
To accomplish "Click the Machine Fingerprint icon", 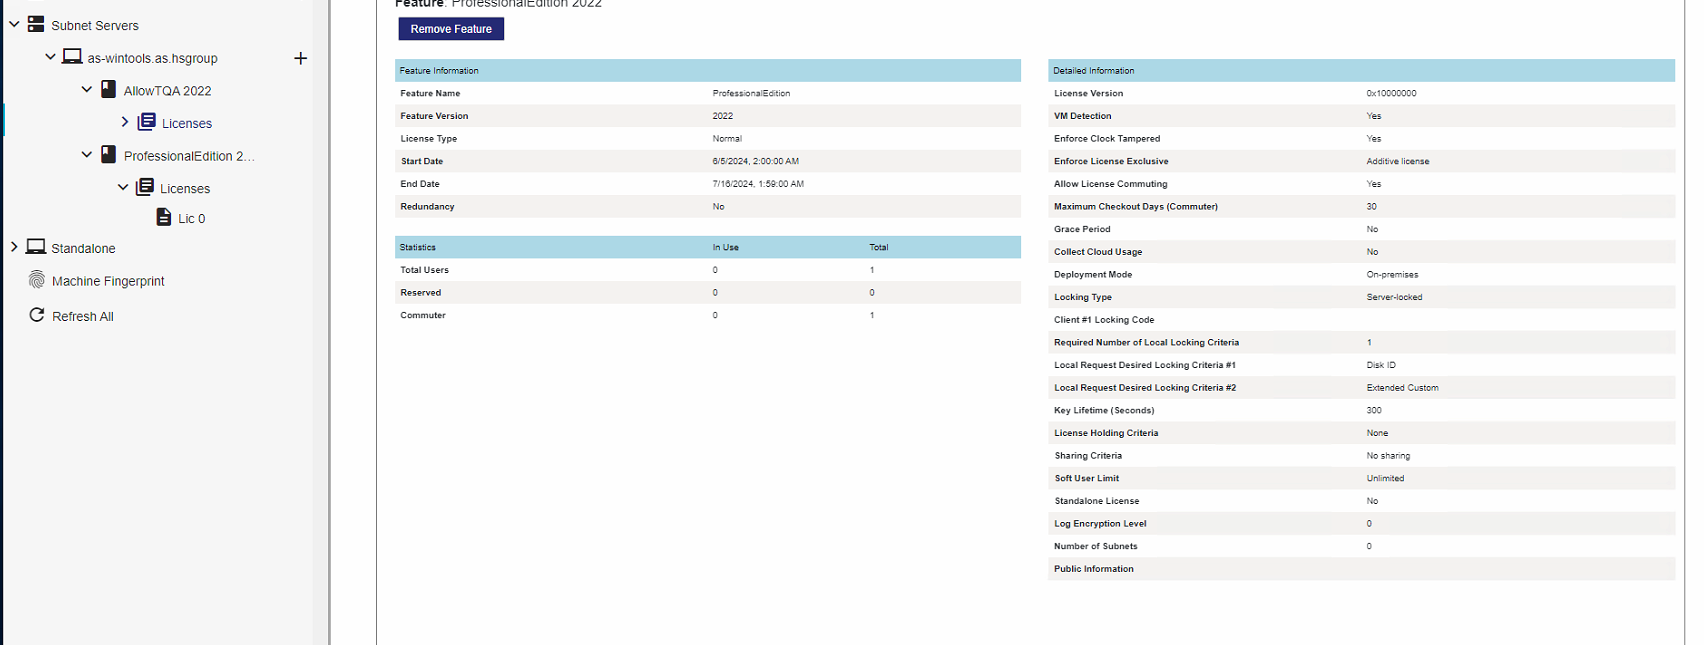I will point(37,280).
